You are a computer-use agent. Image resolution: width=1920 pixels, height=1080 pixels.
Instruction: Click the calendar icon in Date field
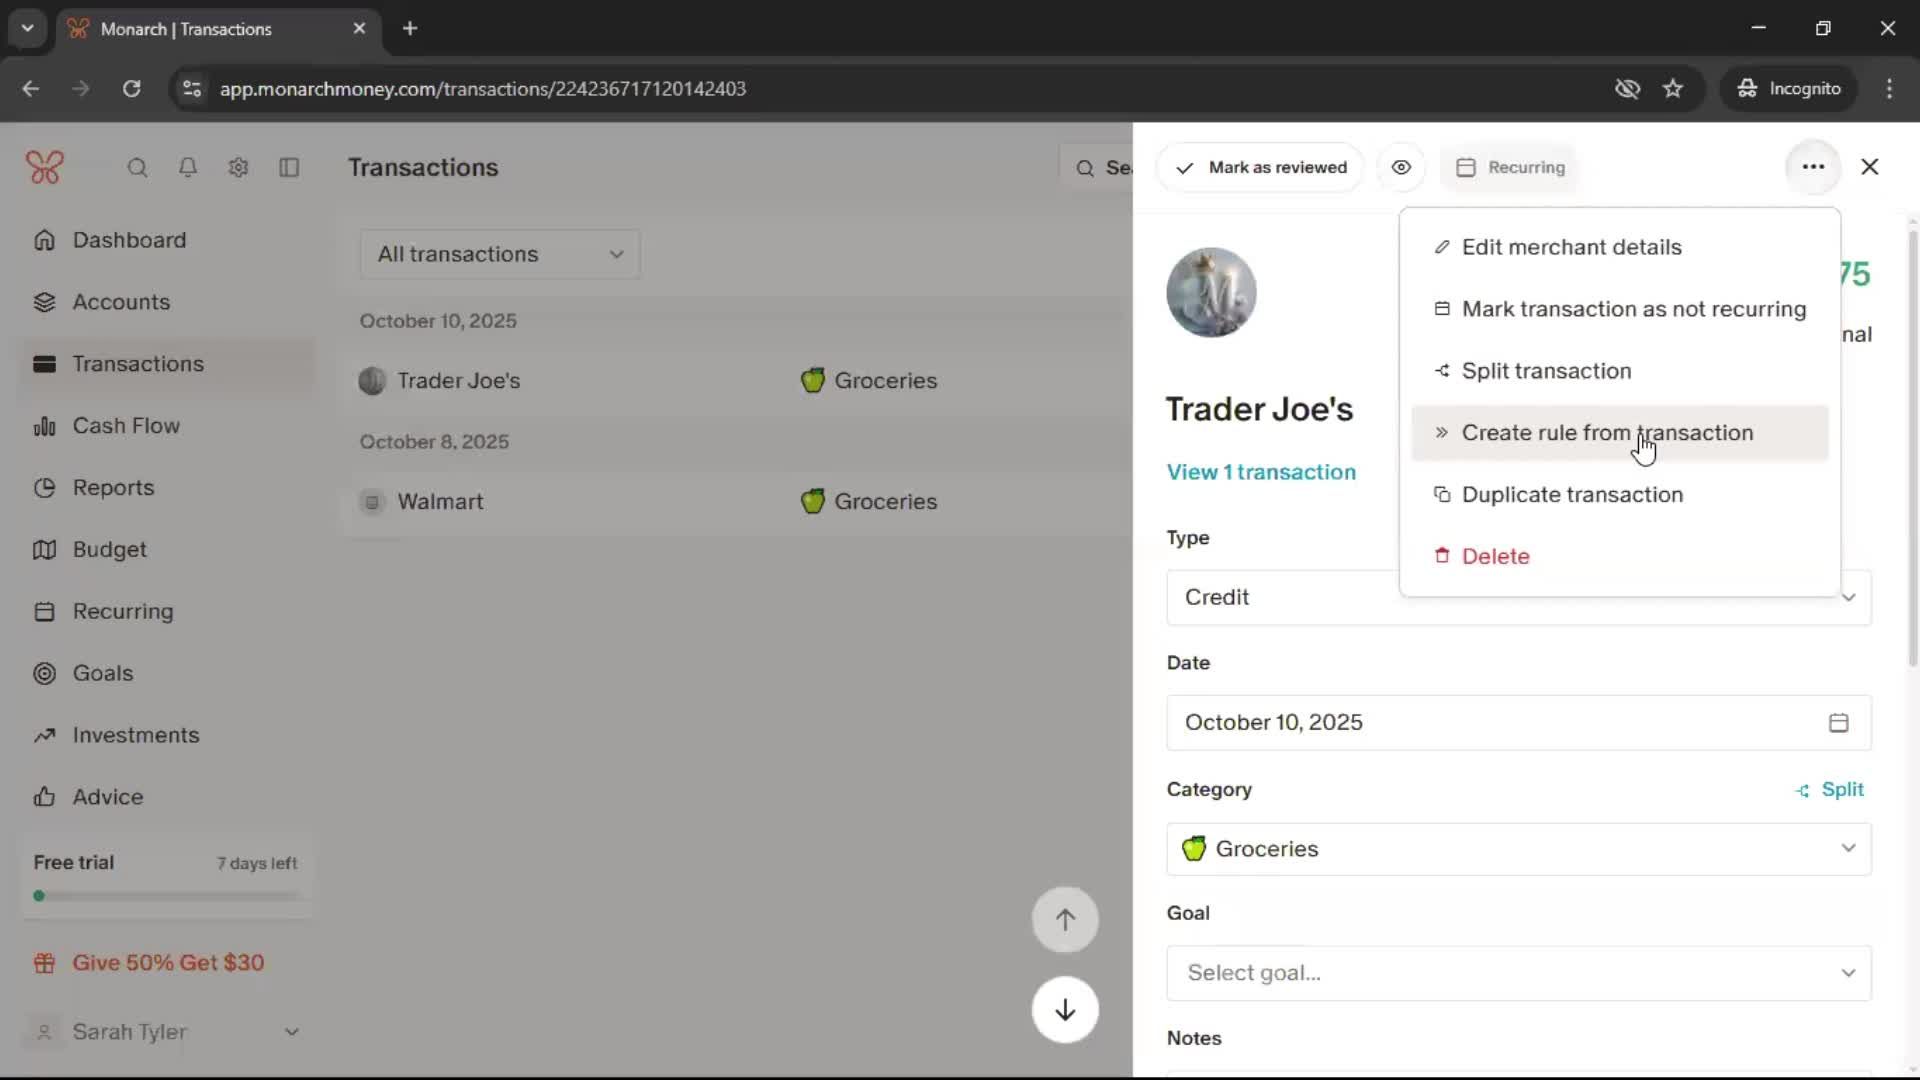1838,723
